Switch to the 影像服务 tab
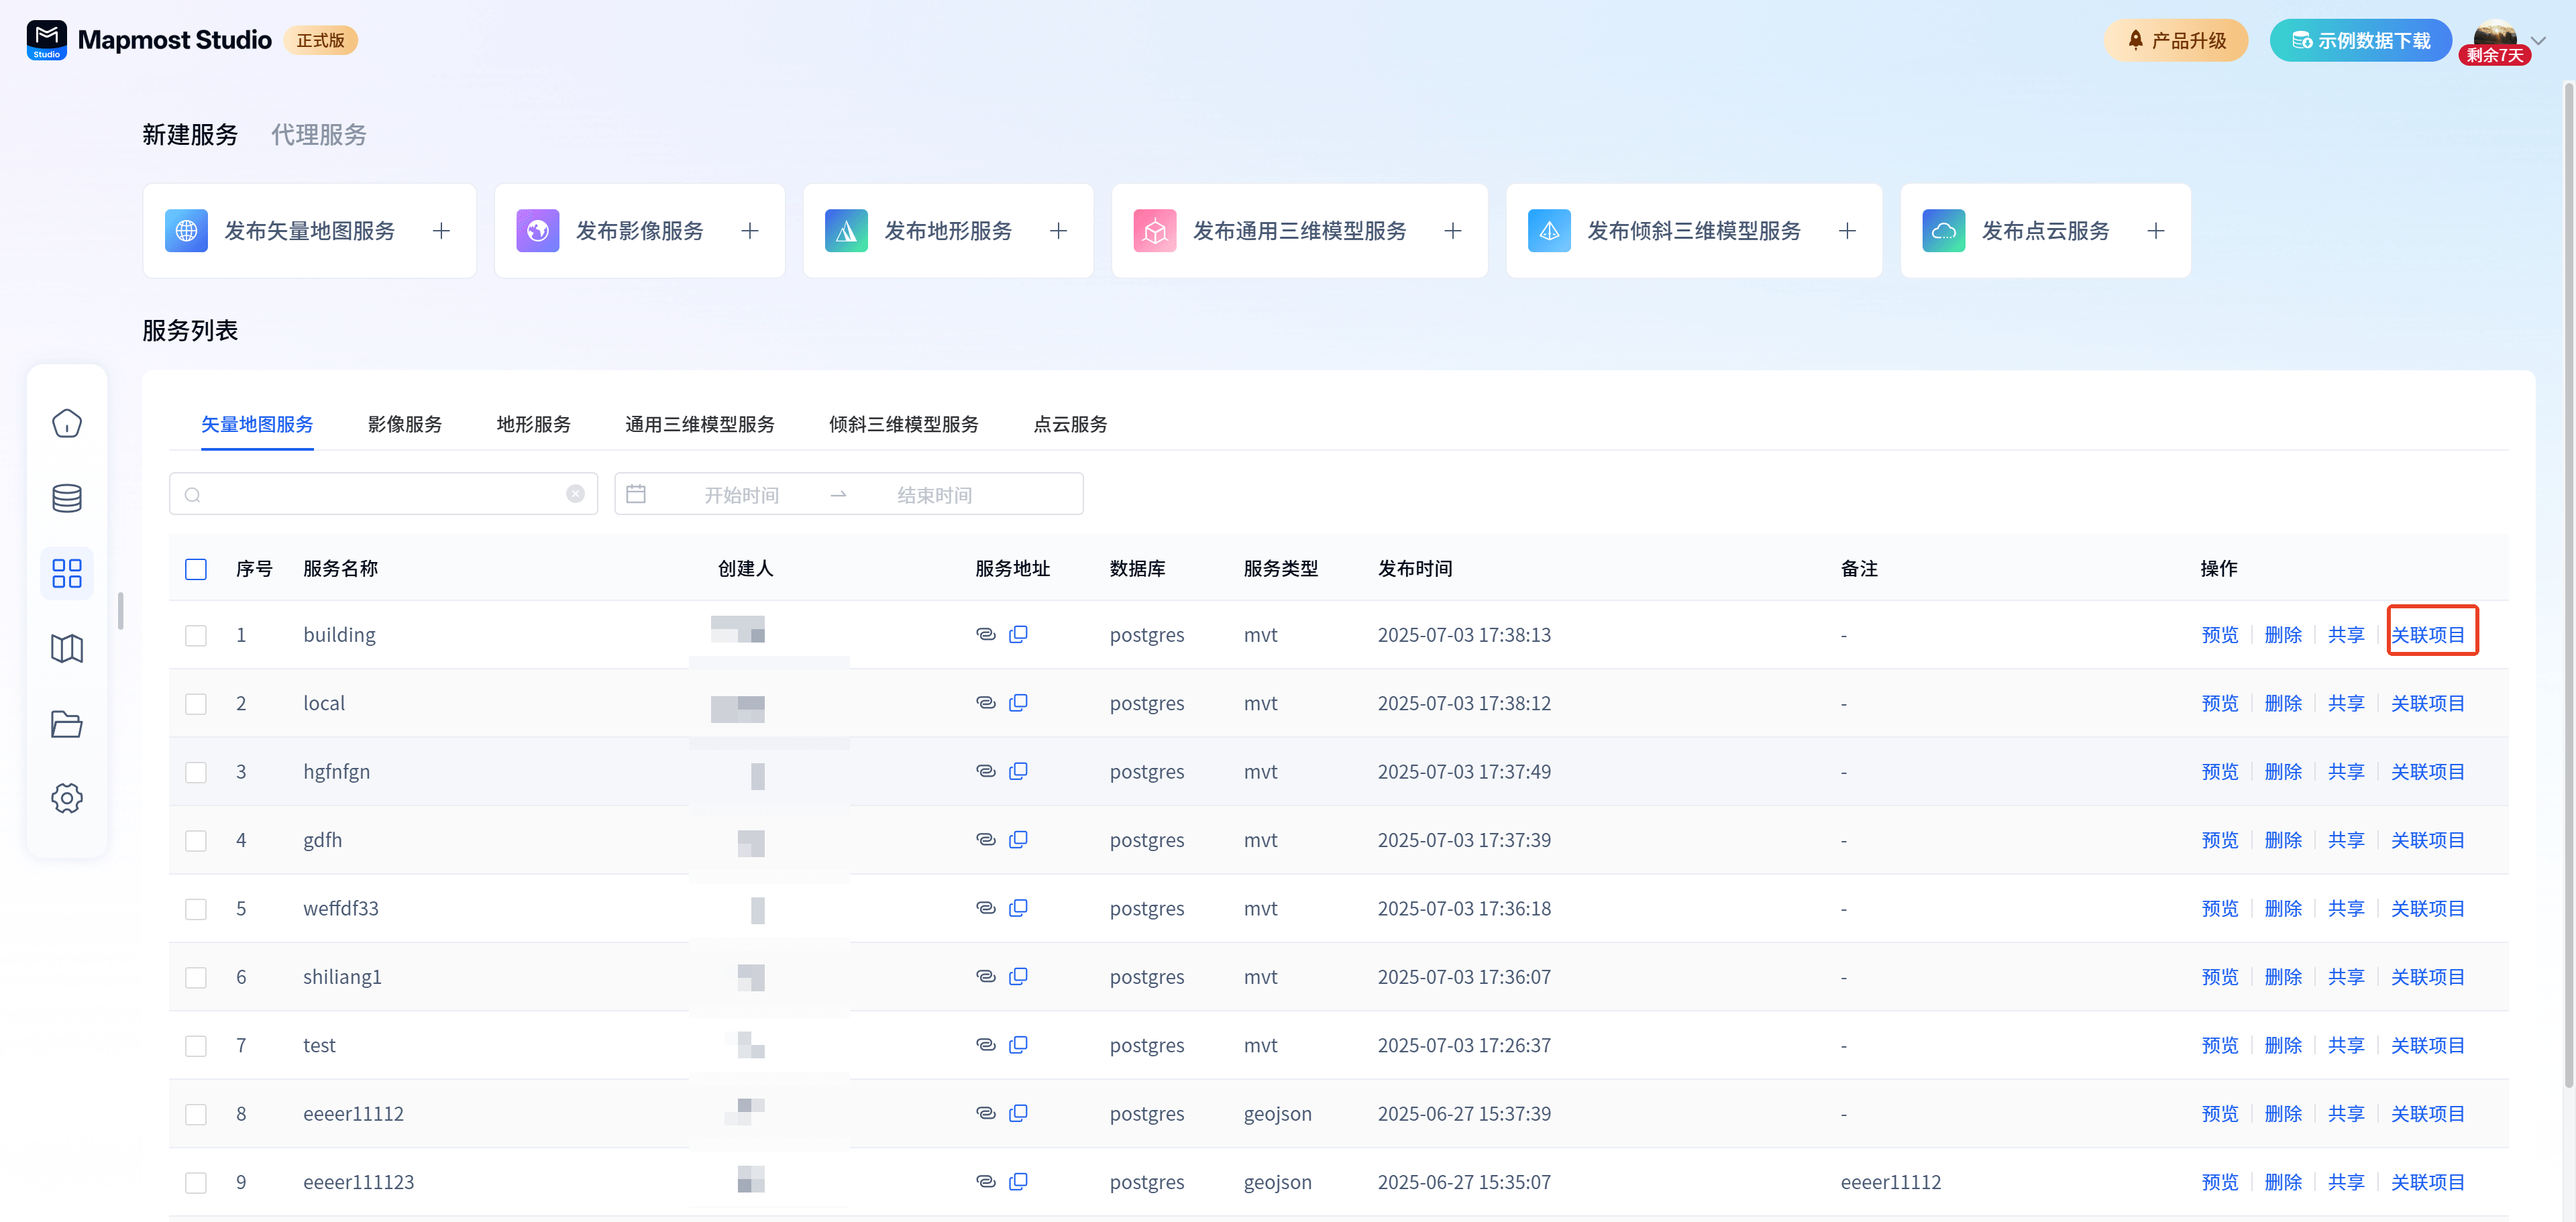2576x1222 pixels. pyautogui.click(x=404, y=424)
